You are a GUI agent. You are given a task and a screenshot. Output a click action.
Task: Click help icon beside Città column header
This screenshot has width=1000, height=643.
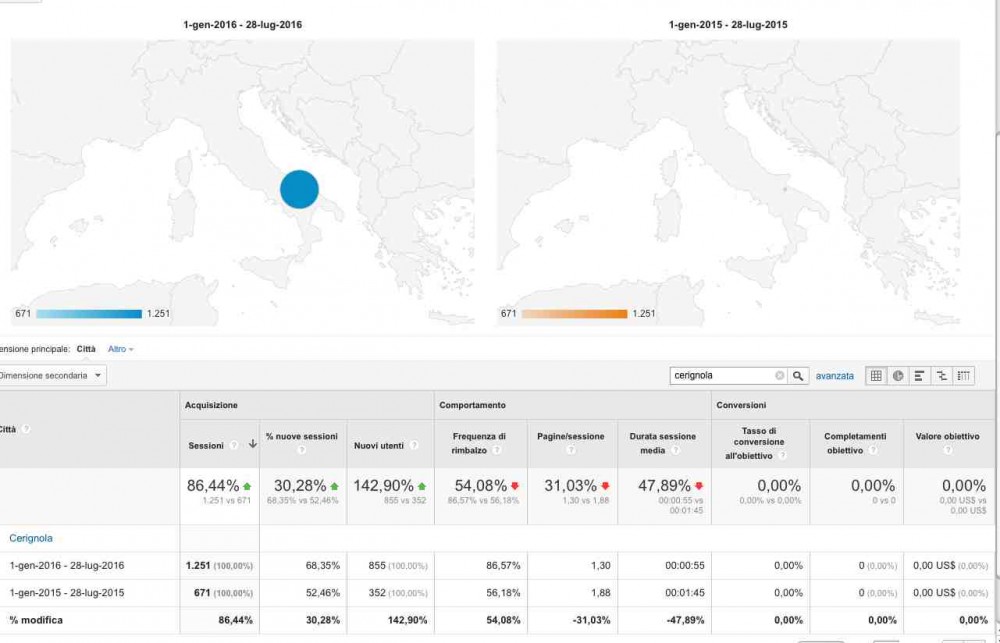pos(26,429)
